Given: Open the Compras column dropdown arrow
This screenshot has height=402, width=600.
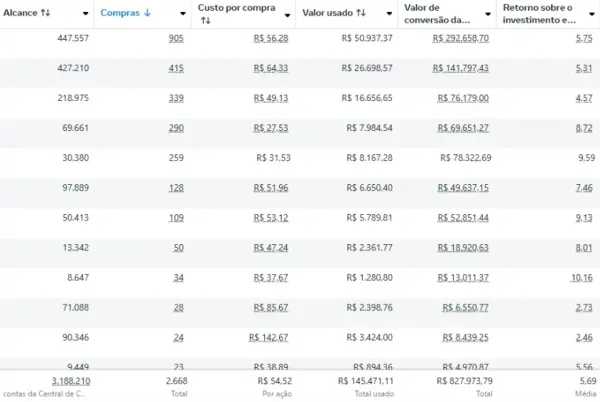Looking at the screenshot, I should (x=183, y=14).
